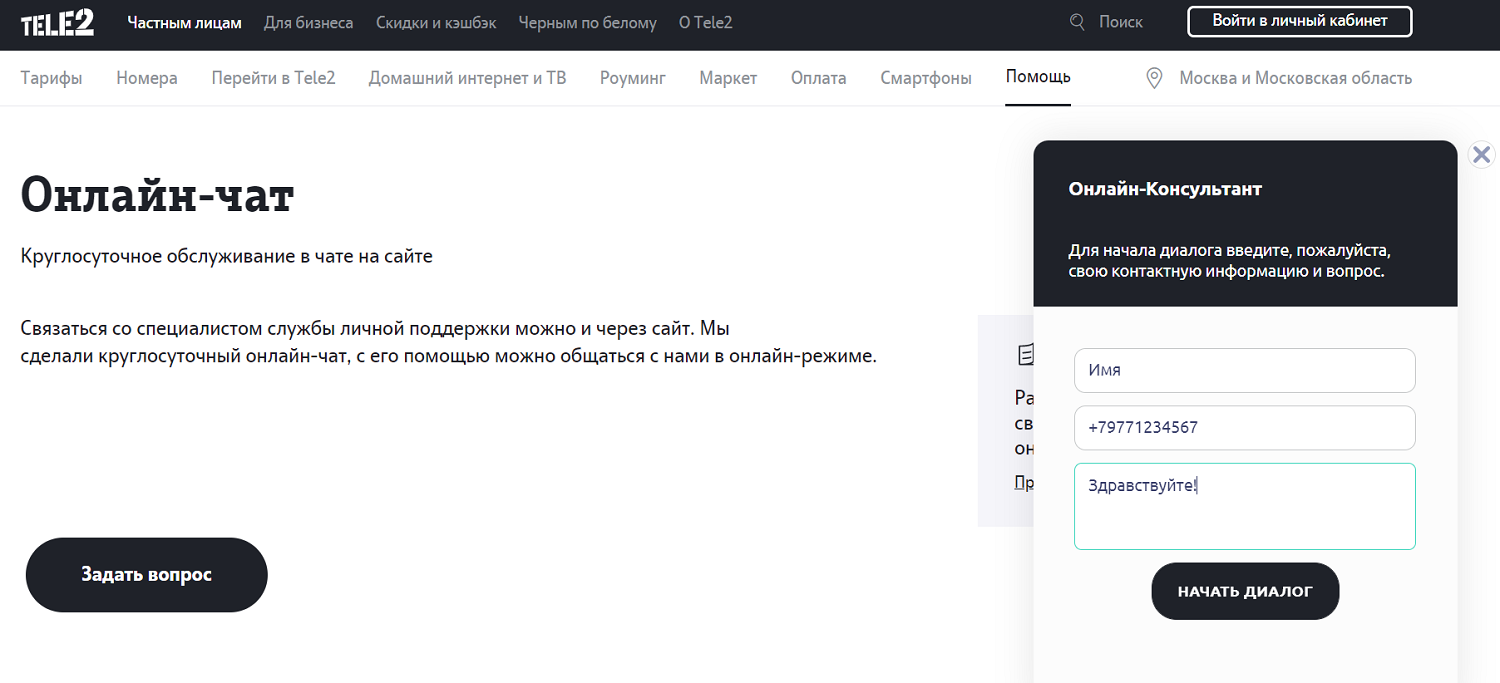1500x683 pixels.
Task: Open the Смартфоны tab
Action: [926, 78]
